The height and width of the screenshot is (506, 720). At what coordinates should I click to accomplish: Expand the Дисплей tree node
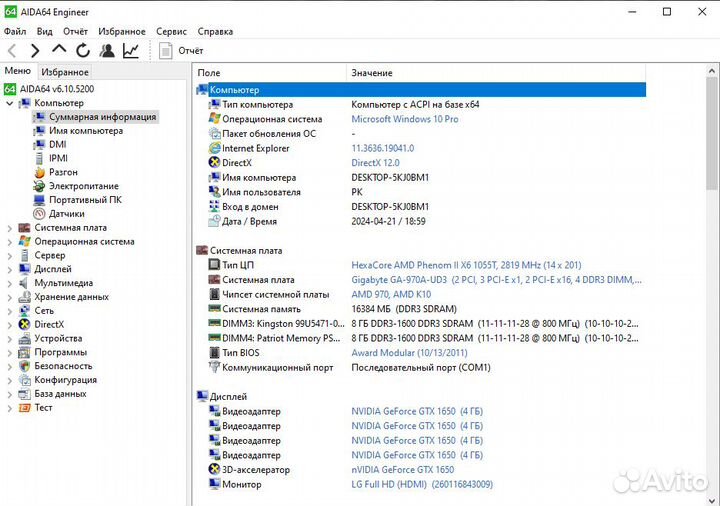pyautogui.click(x=10, y=269)
